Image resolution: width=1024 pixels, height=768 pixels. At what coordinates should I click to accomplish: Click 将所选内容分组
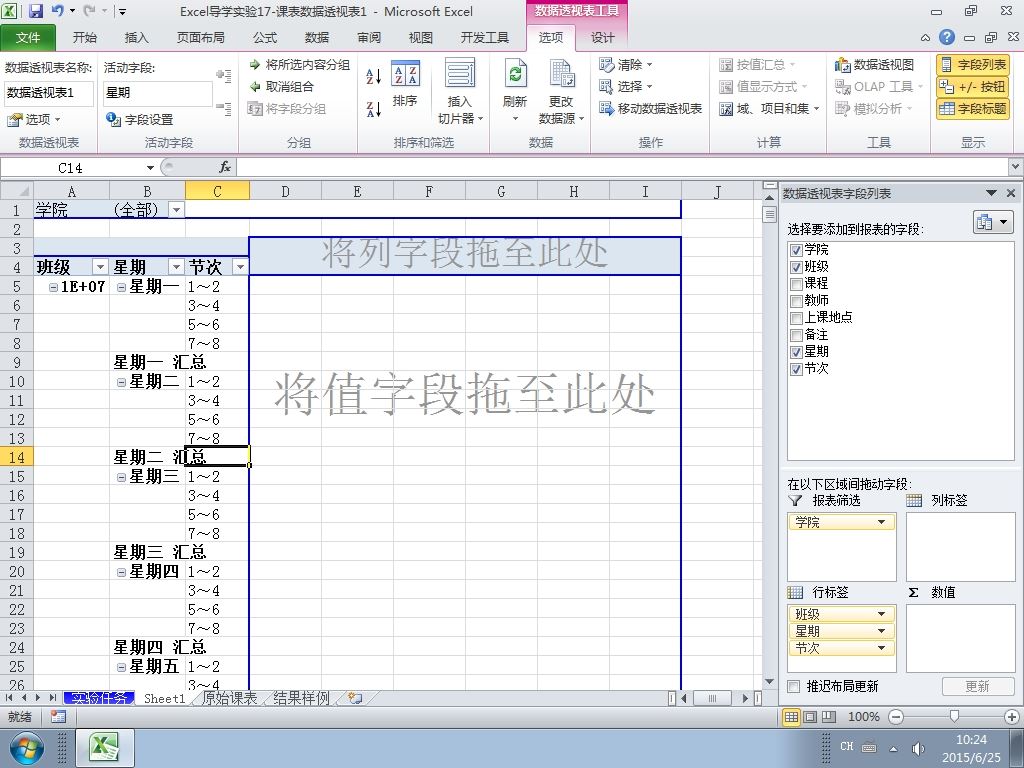(300, 65)
